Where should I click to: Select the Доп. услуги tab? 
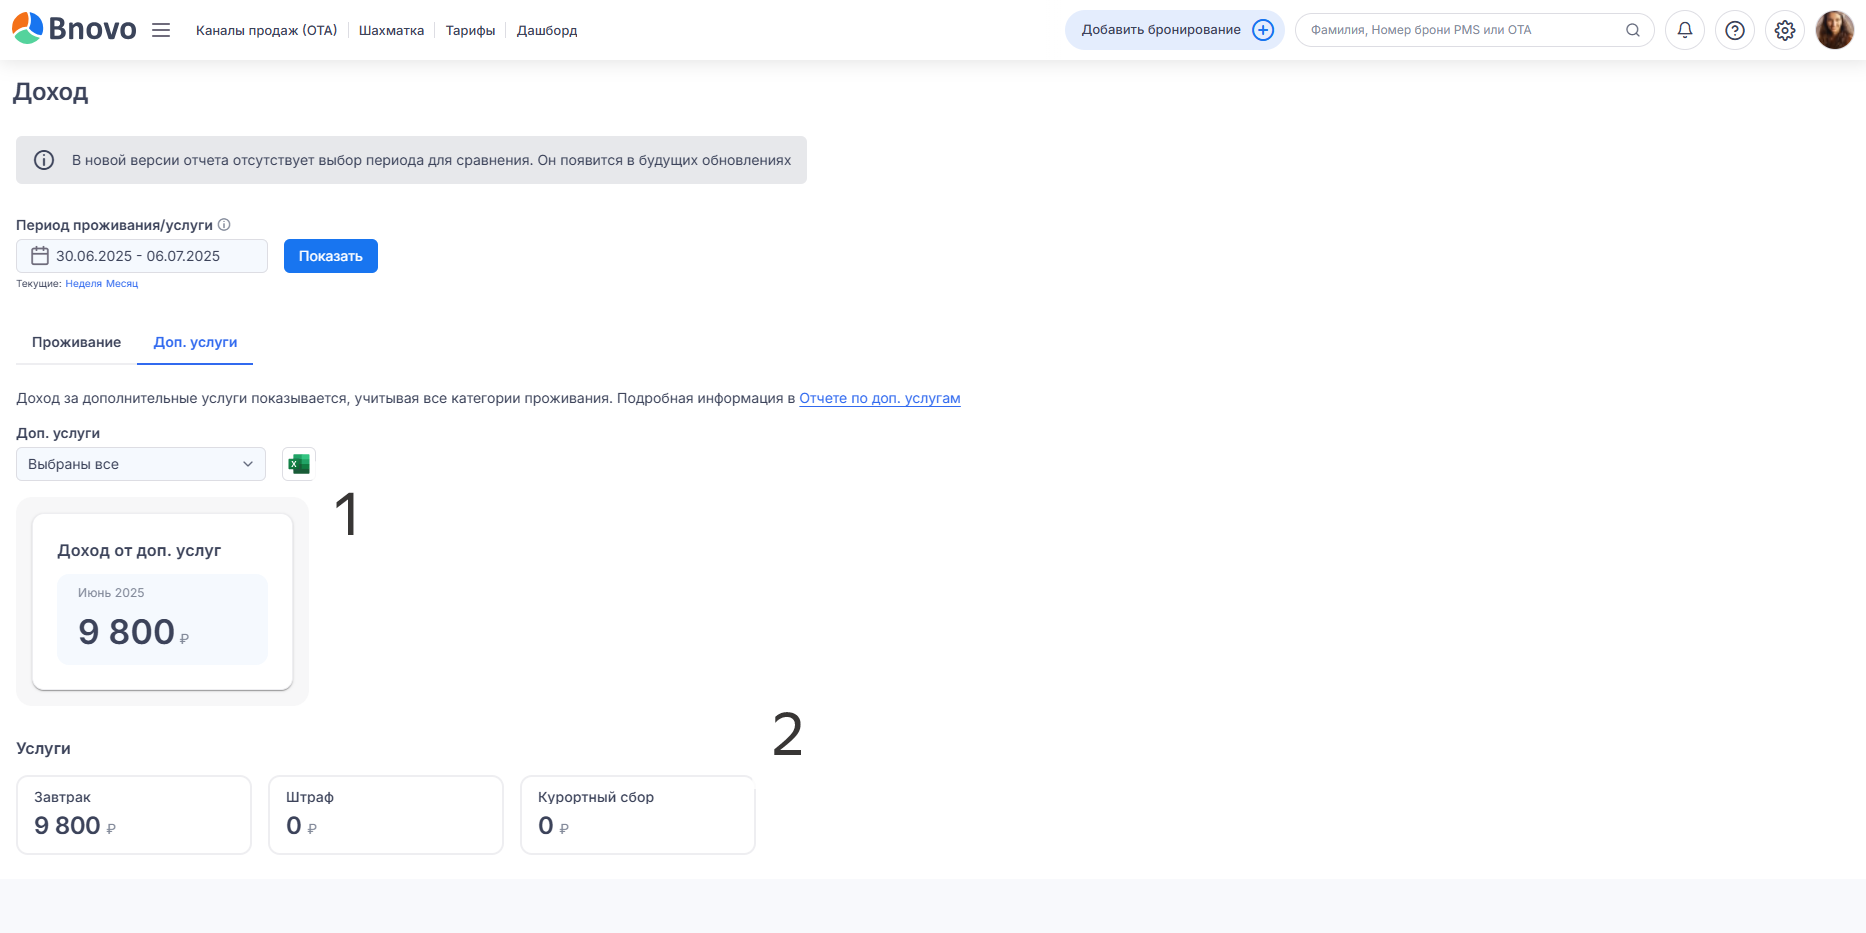pyautogui.click(x=195, y=342)
